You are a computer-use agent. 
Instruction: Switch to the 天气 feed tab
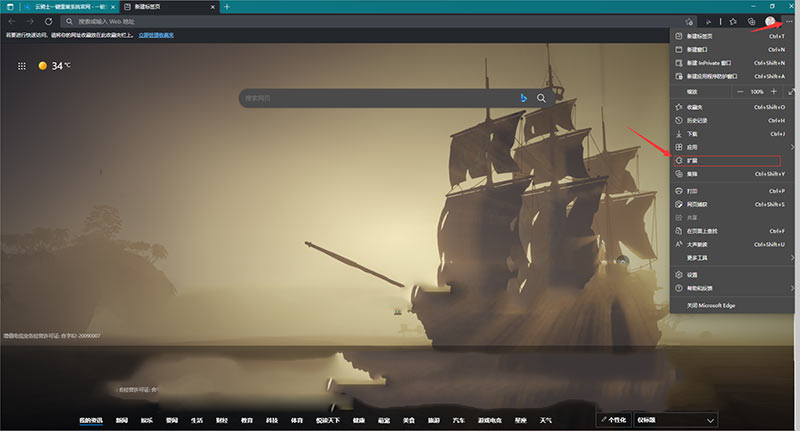545,420
